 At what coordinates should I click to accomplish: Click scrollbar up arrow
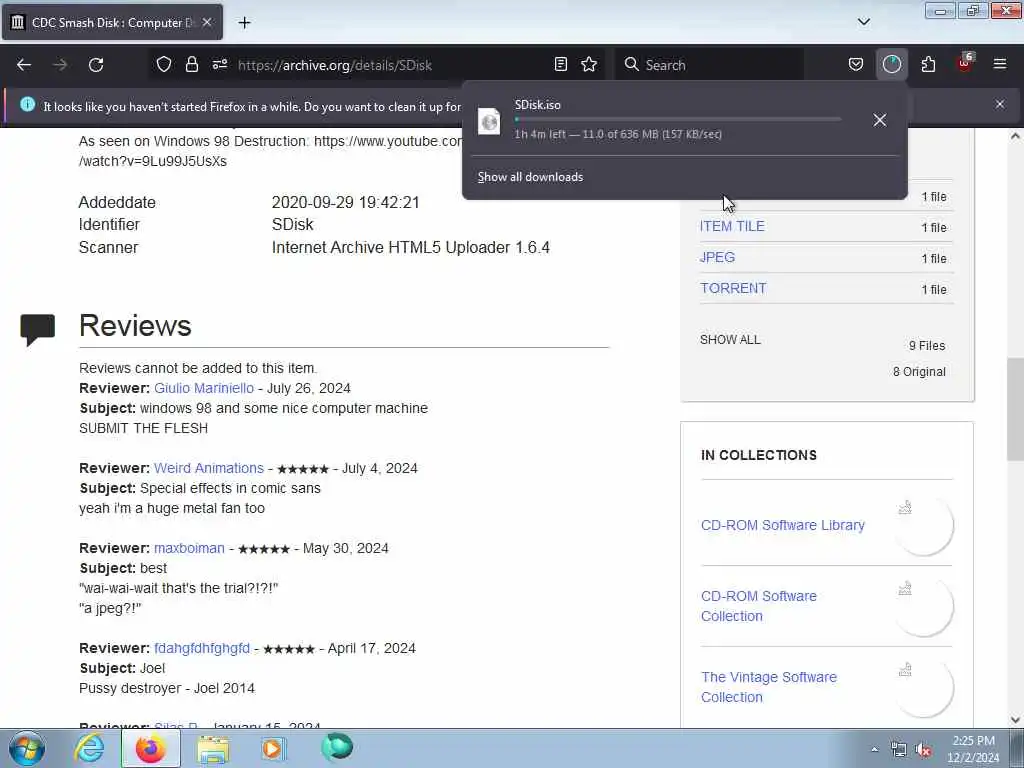pyautogui.click(x=1015, y=136)
